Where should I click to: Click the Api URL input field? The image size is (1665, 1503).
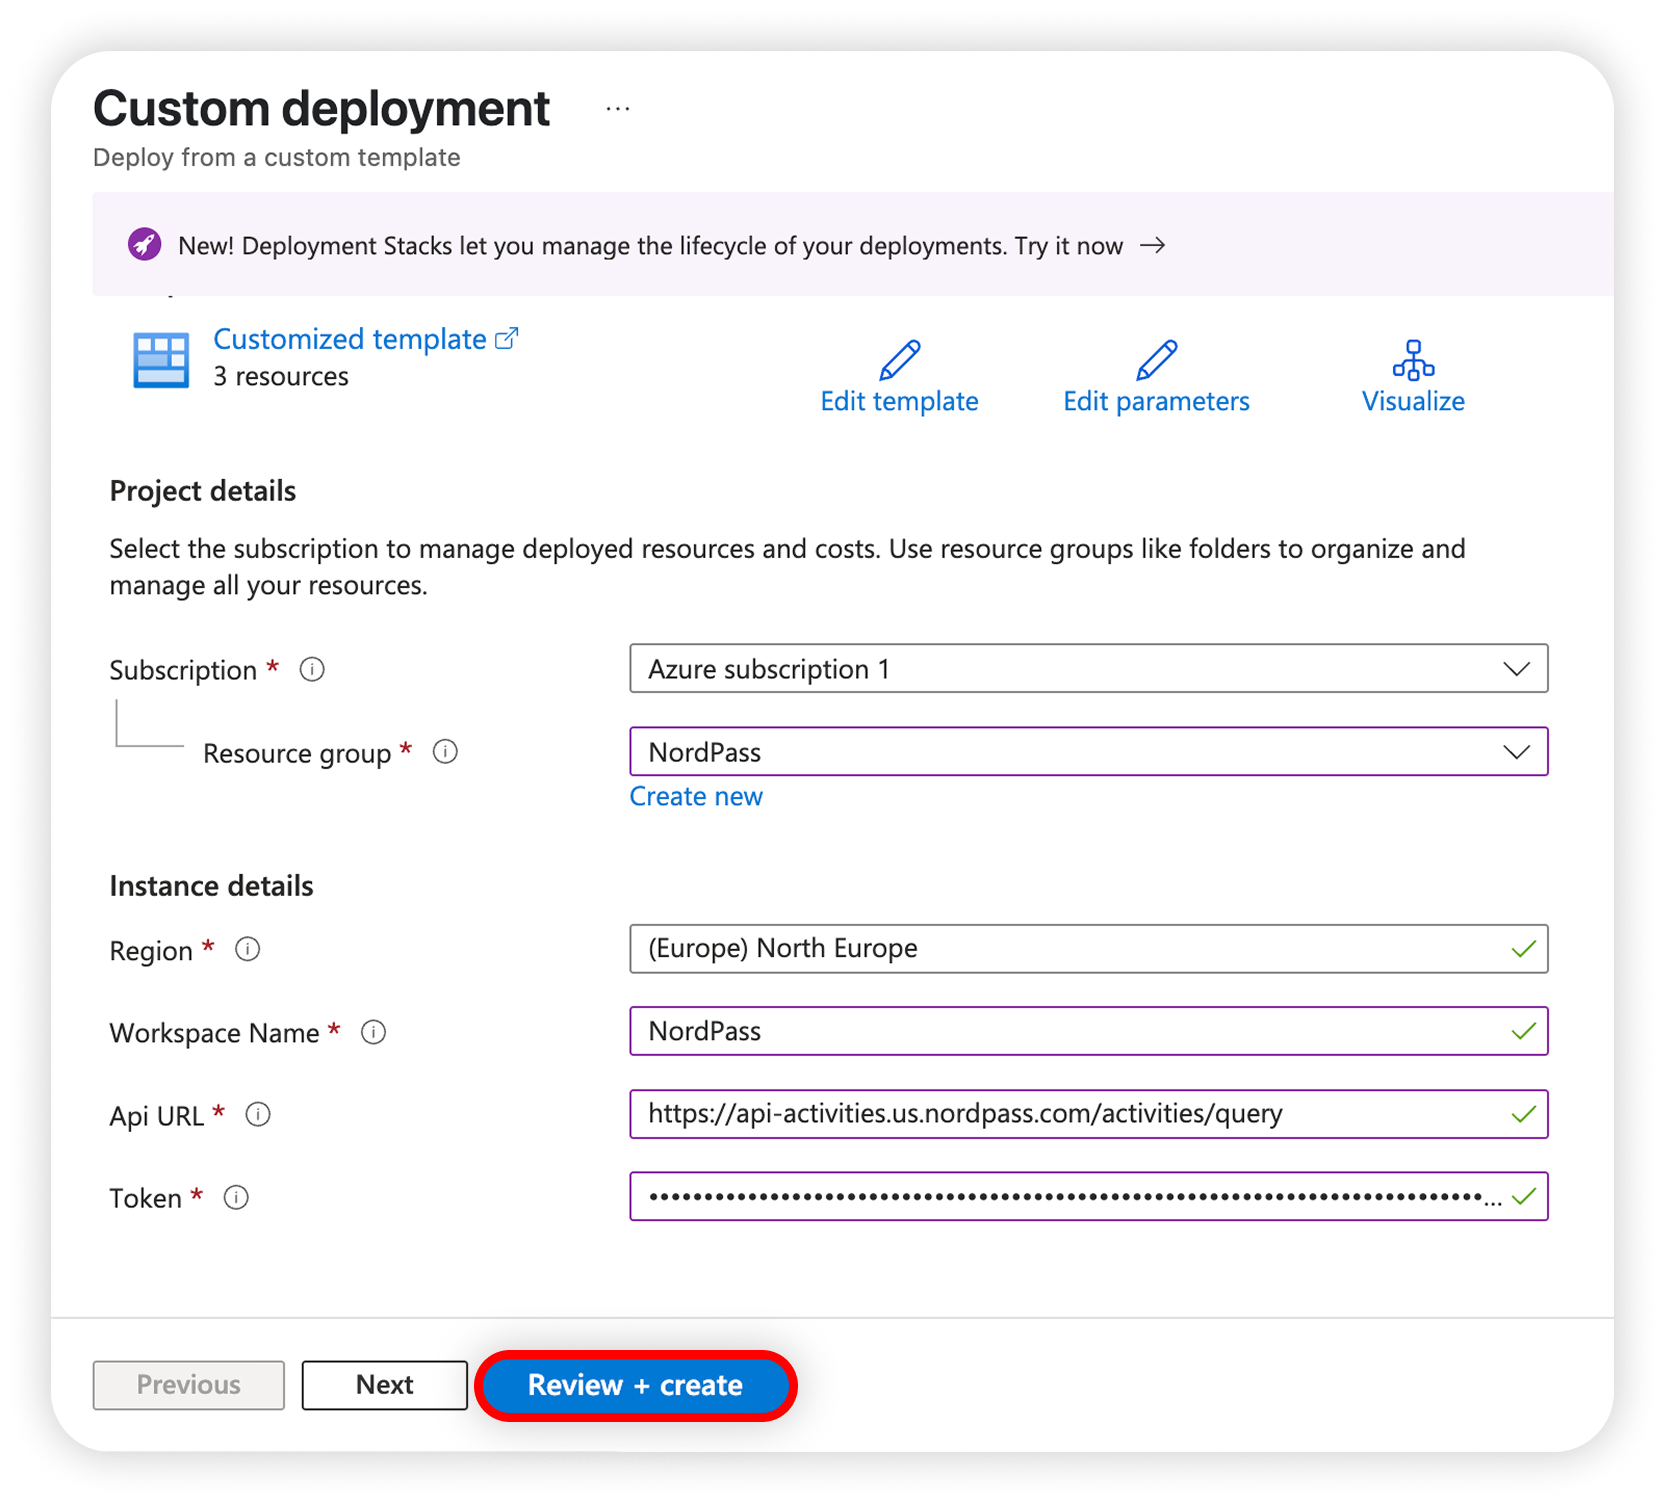[x=1089, y=1114]
